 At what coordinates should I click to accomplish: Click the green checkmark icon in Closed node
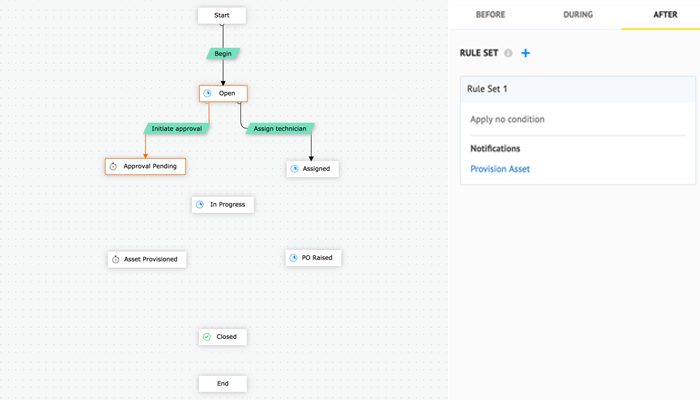pyautogui.click(x=206, y=337)
